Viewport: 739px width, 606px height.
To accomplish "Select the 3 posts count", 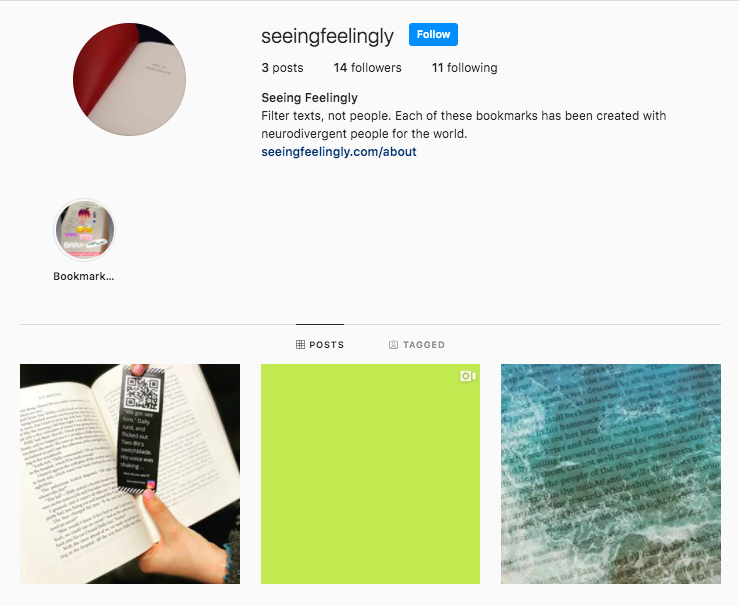I will click(x=282, y=68).
